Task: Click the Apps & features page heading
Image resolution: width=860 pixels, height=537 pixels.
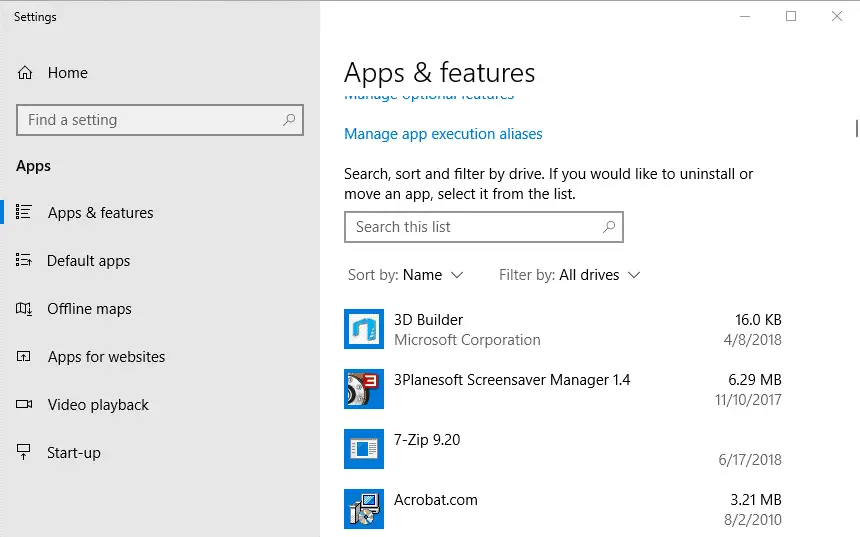Action: click(439, 73)
